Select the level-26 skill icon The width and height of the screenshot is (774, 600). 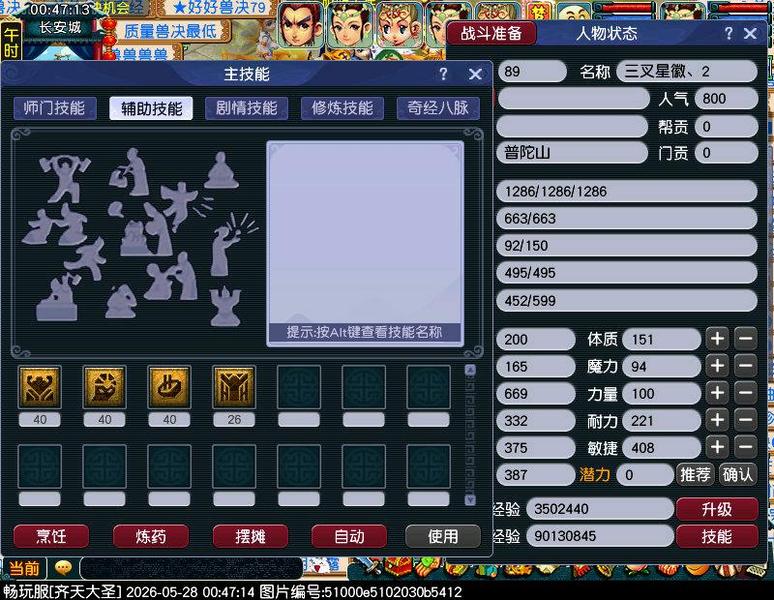point(234,387)
